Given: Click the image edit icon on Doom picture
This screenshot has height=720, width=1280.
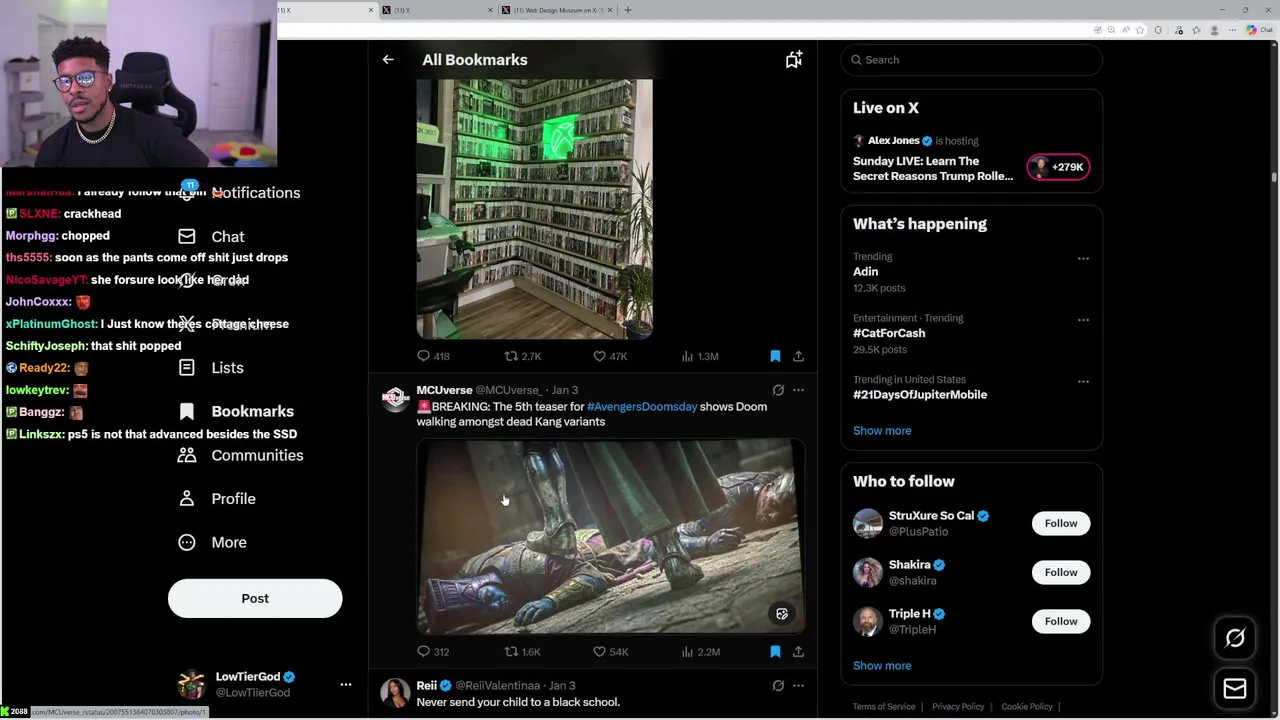Looking at the screenshot, I should [x=782, y=614].
